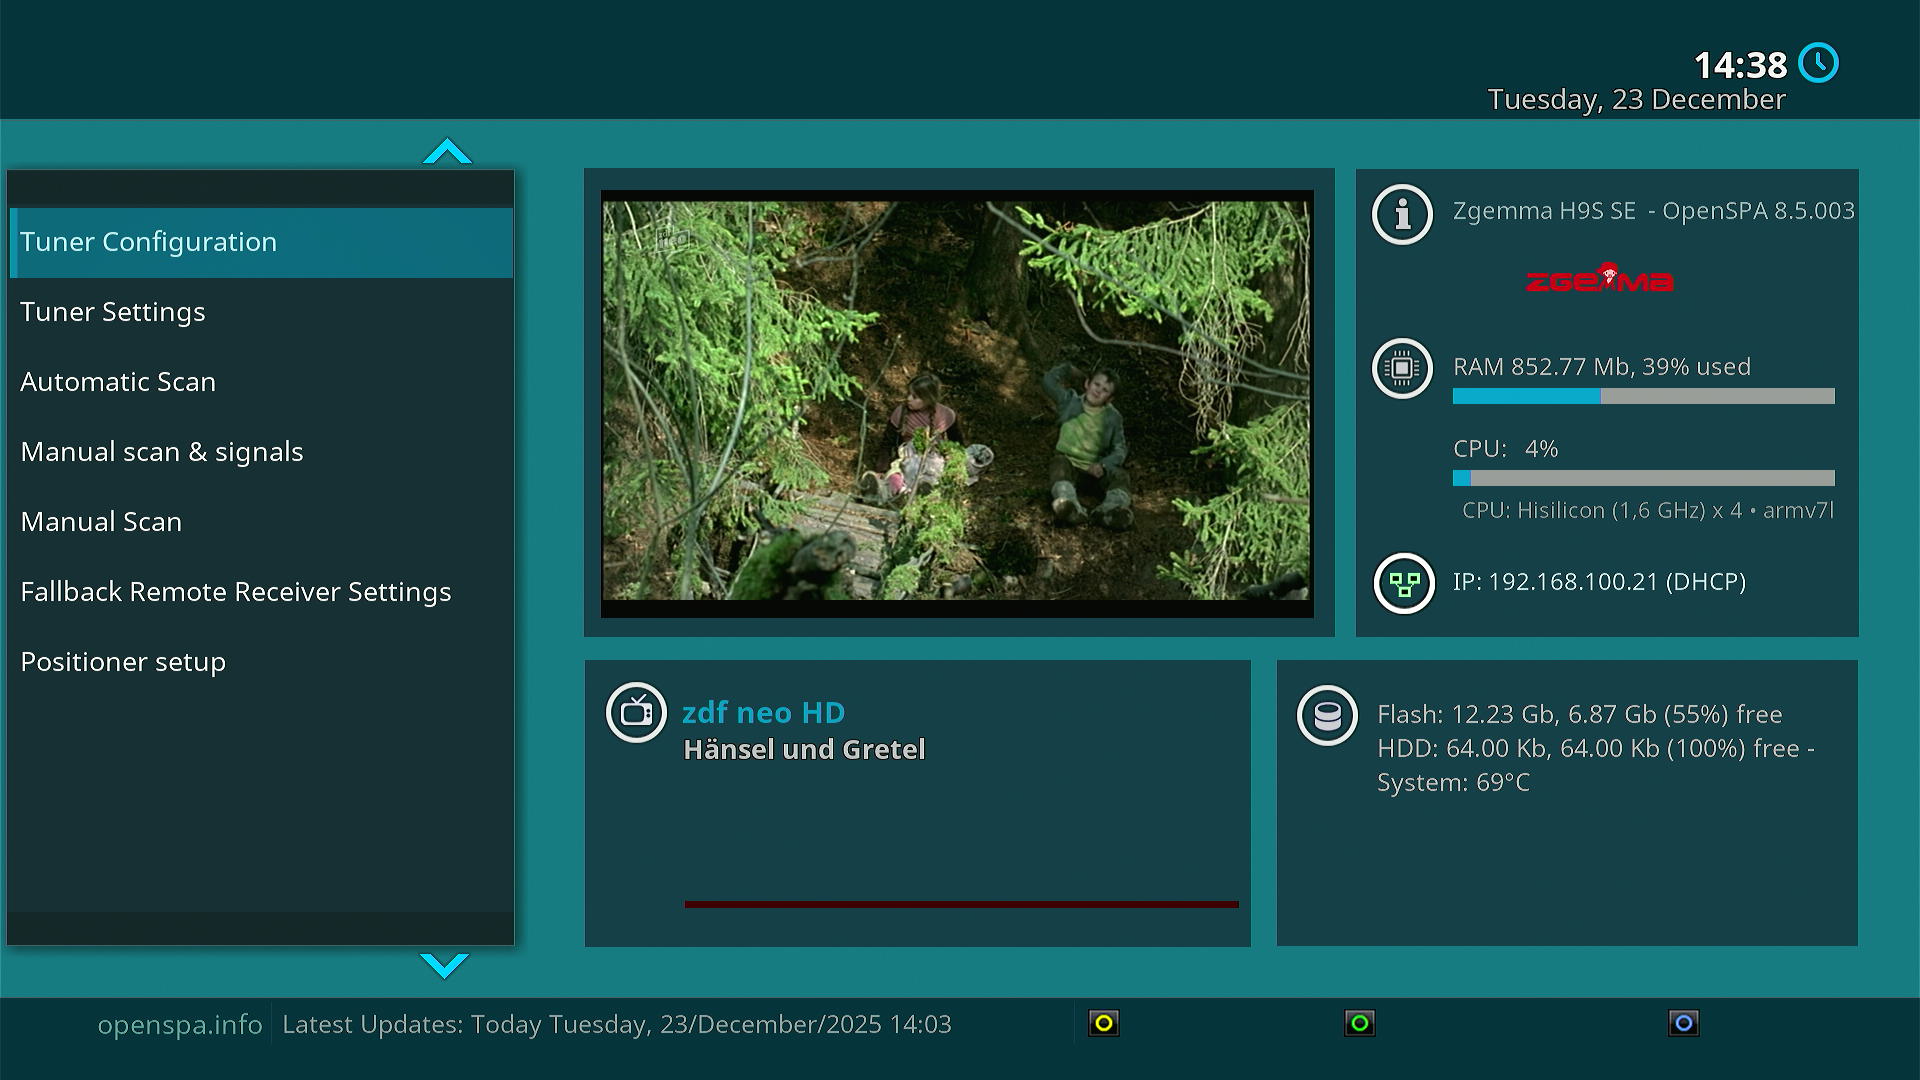Click the clock icon beside 14:38
Viewport: 1920px width, 1080px height.
tap(1818, 63)
